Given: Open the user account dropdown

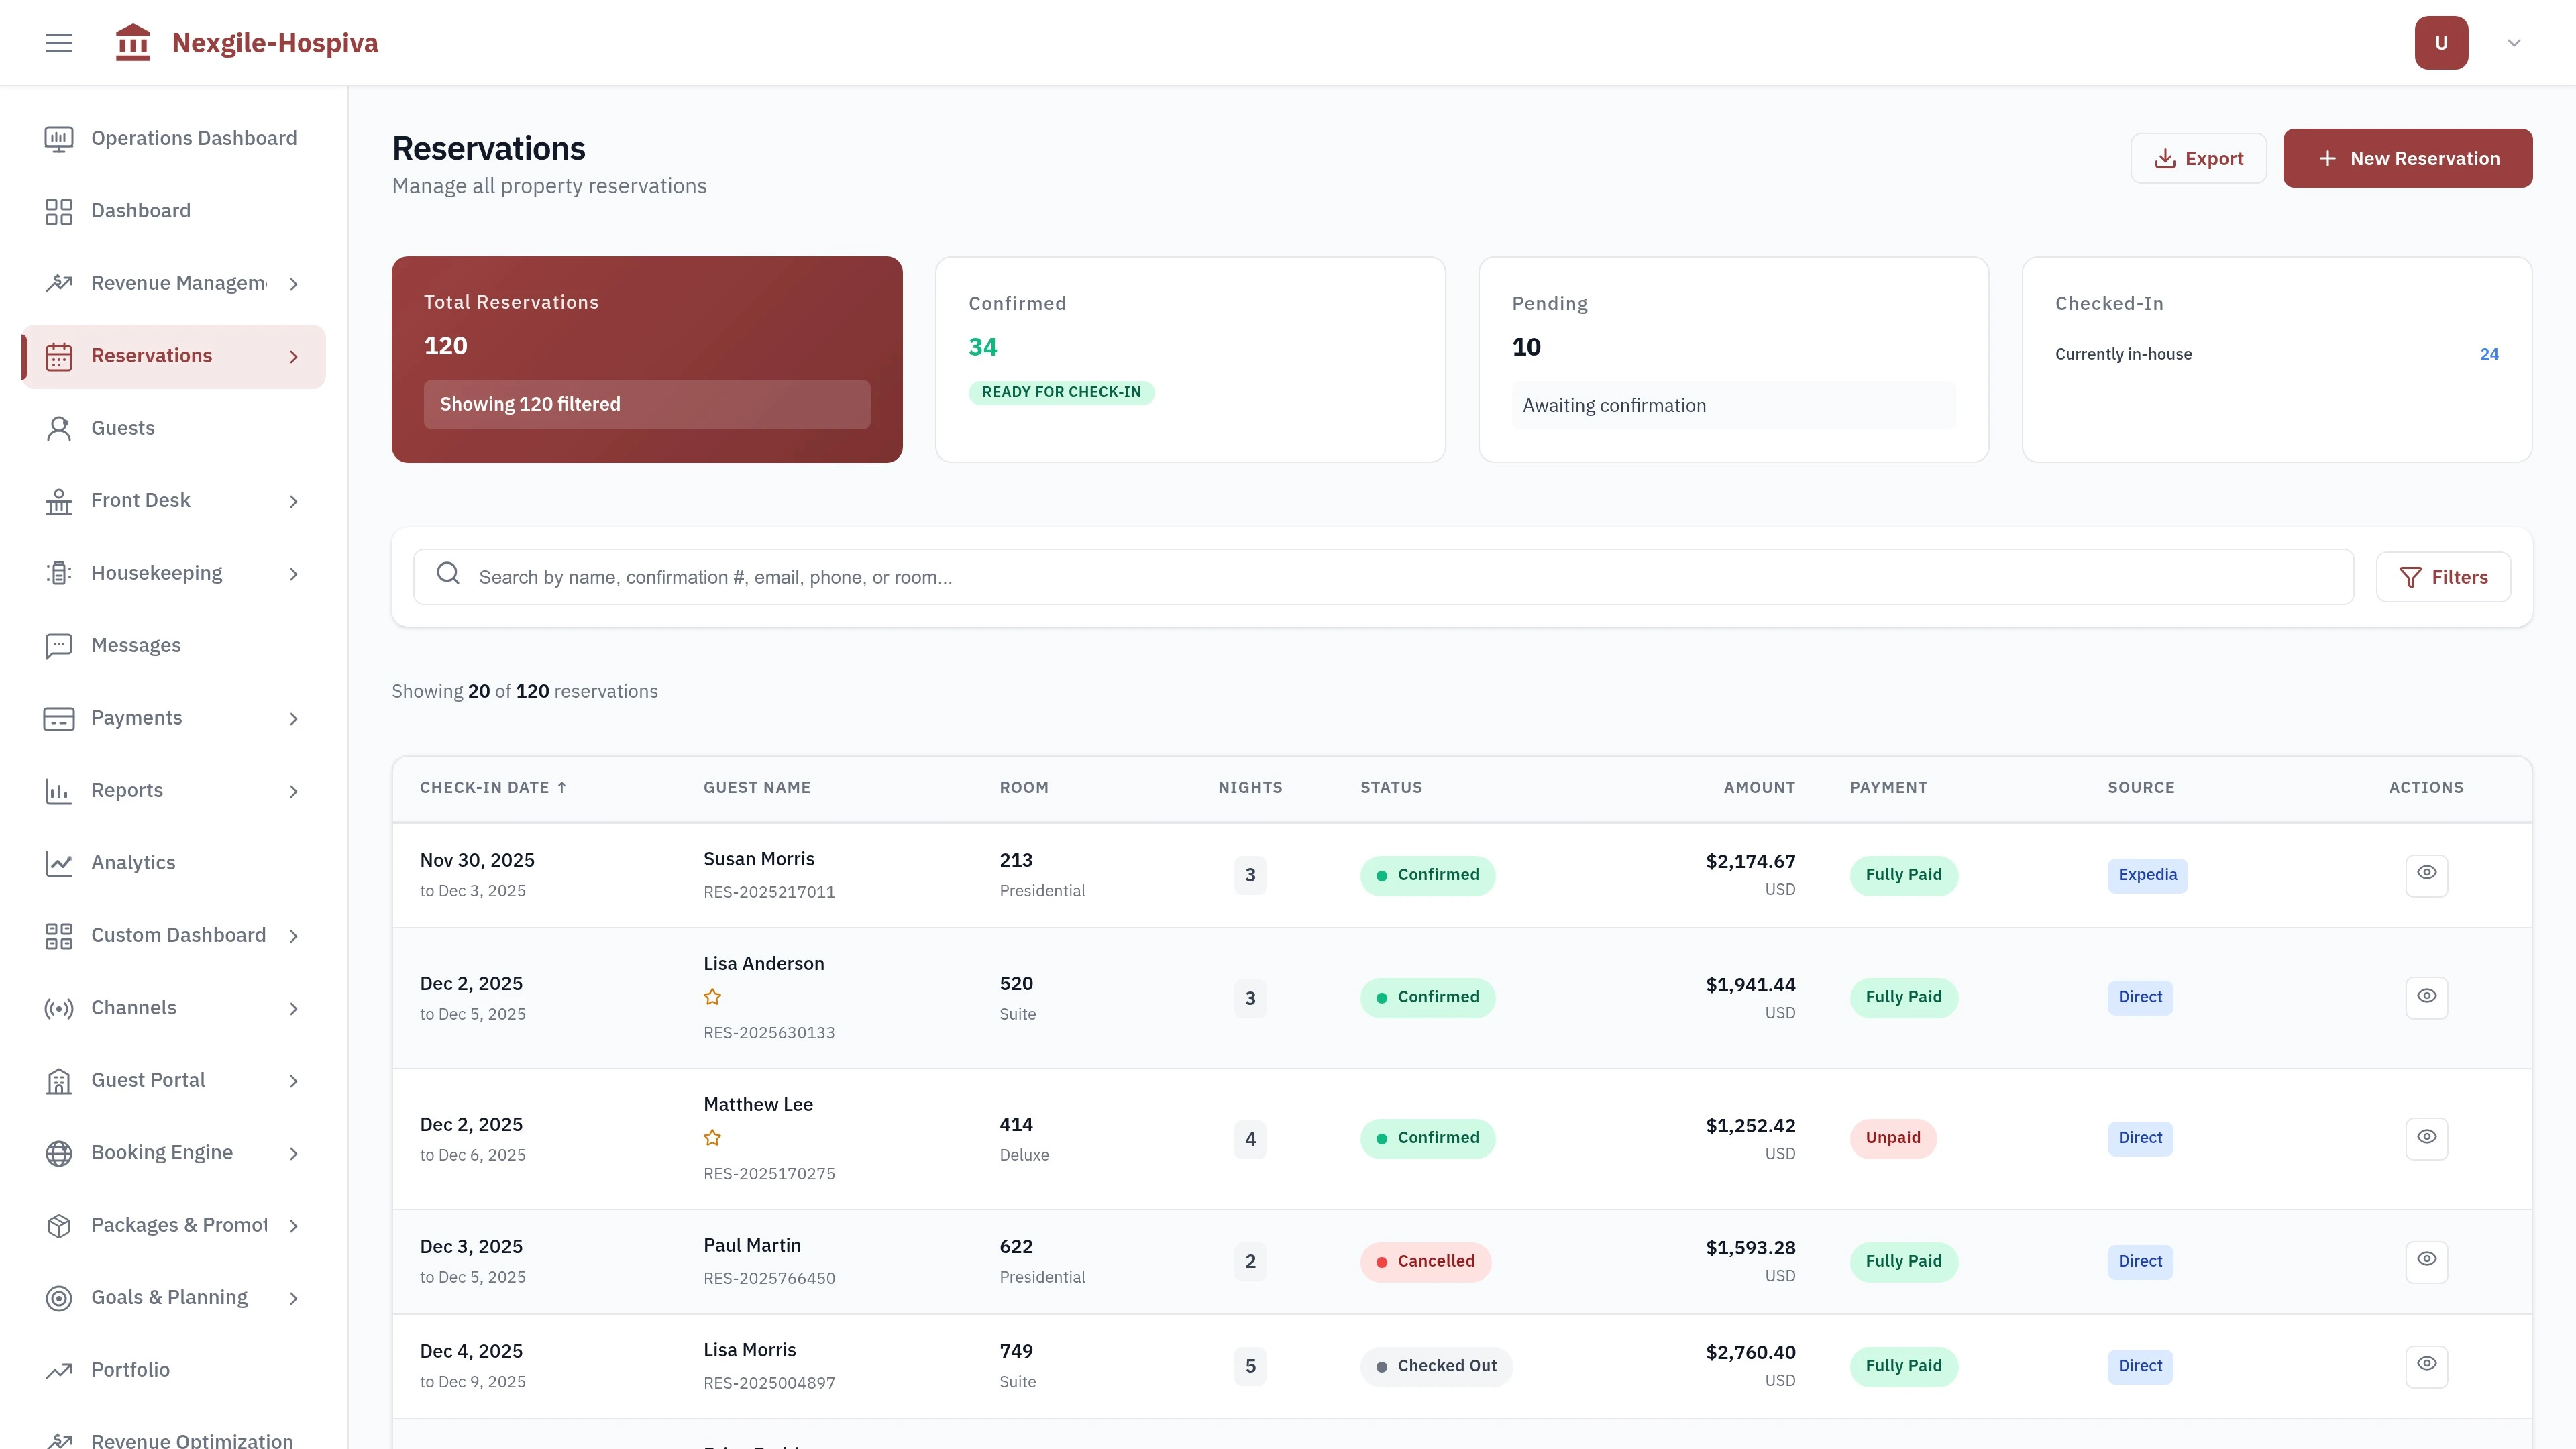Looking at the screenshot, I should [x=2513, y=42].
